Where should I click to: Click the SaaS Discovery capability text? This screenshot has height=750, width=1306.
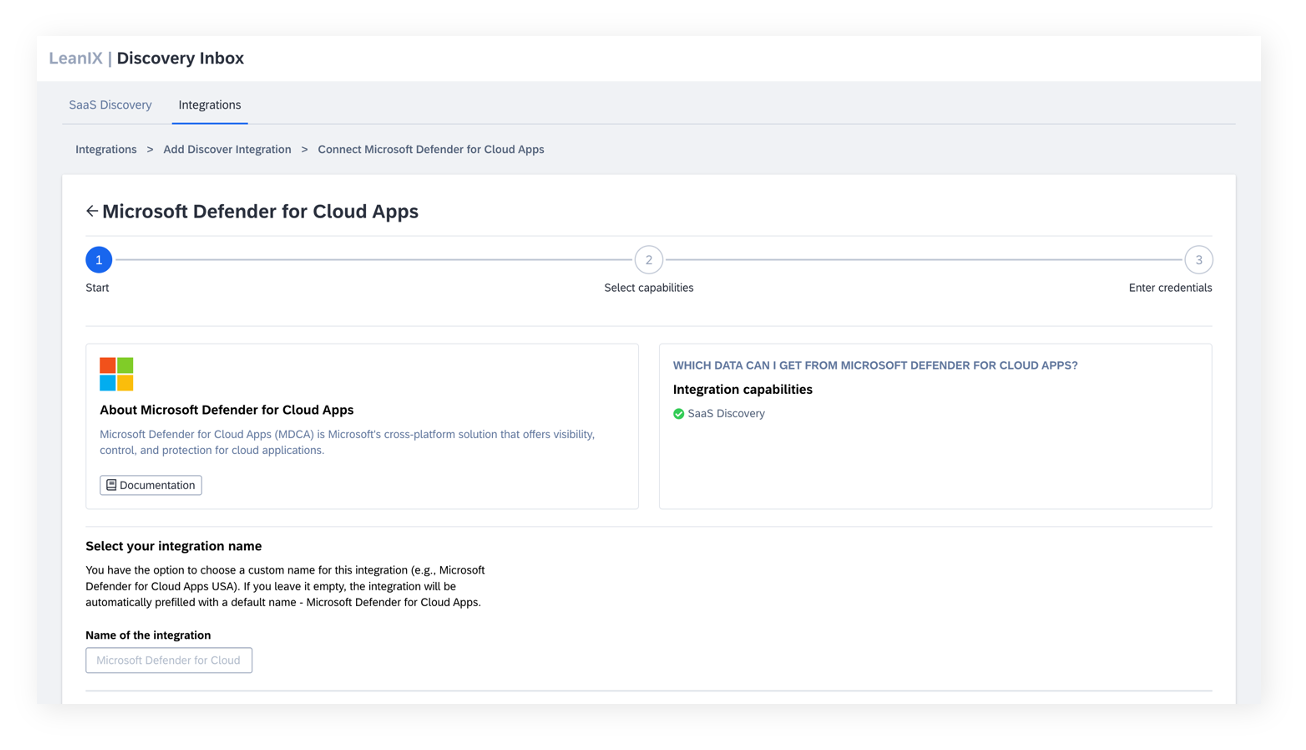[x=726, y=414]
